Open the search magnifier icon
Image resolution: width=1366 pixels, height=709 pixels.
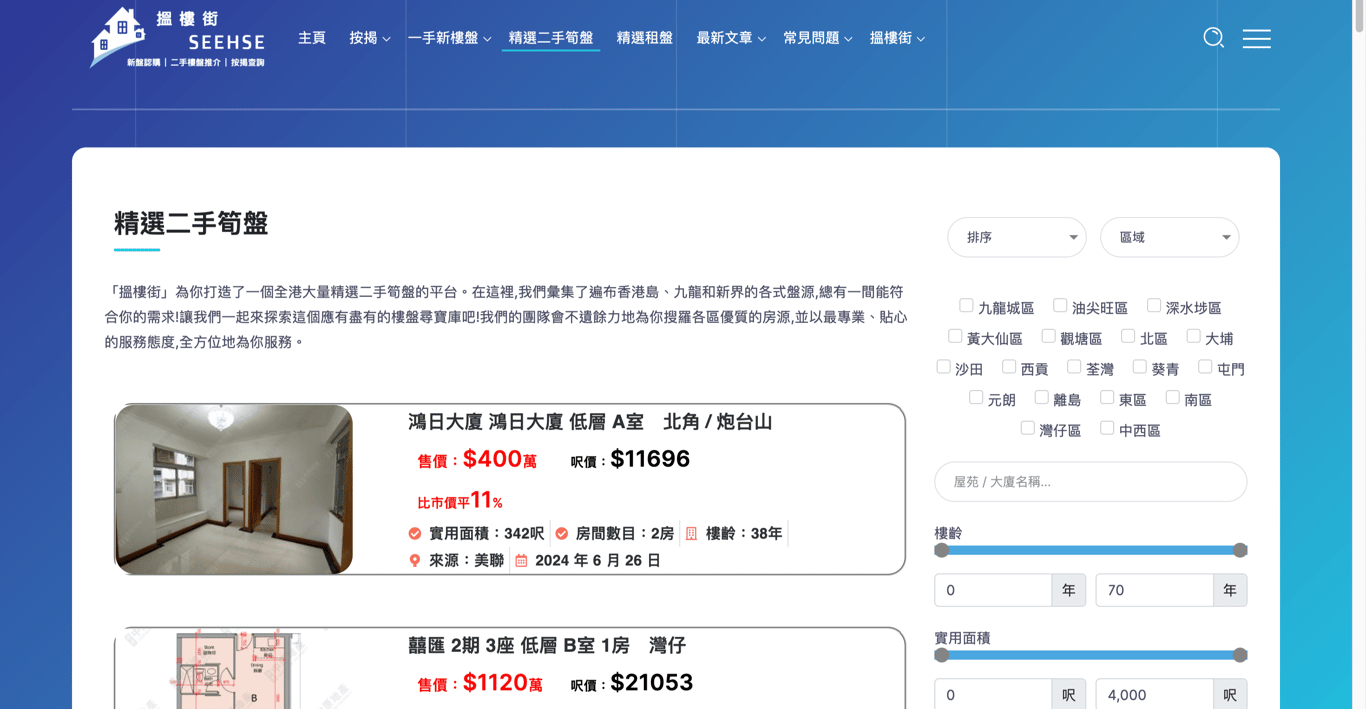pyautogui.click(x=1213, y=38)
